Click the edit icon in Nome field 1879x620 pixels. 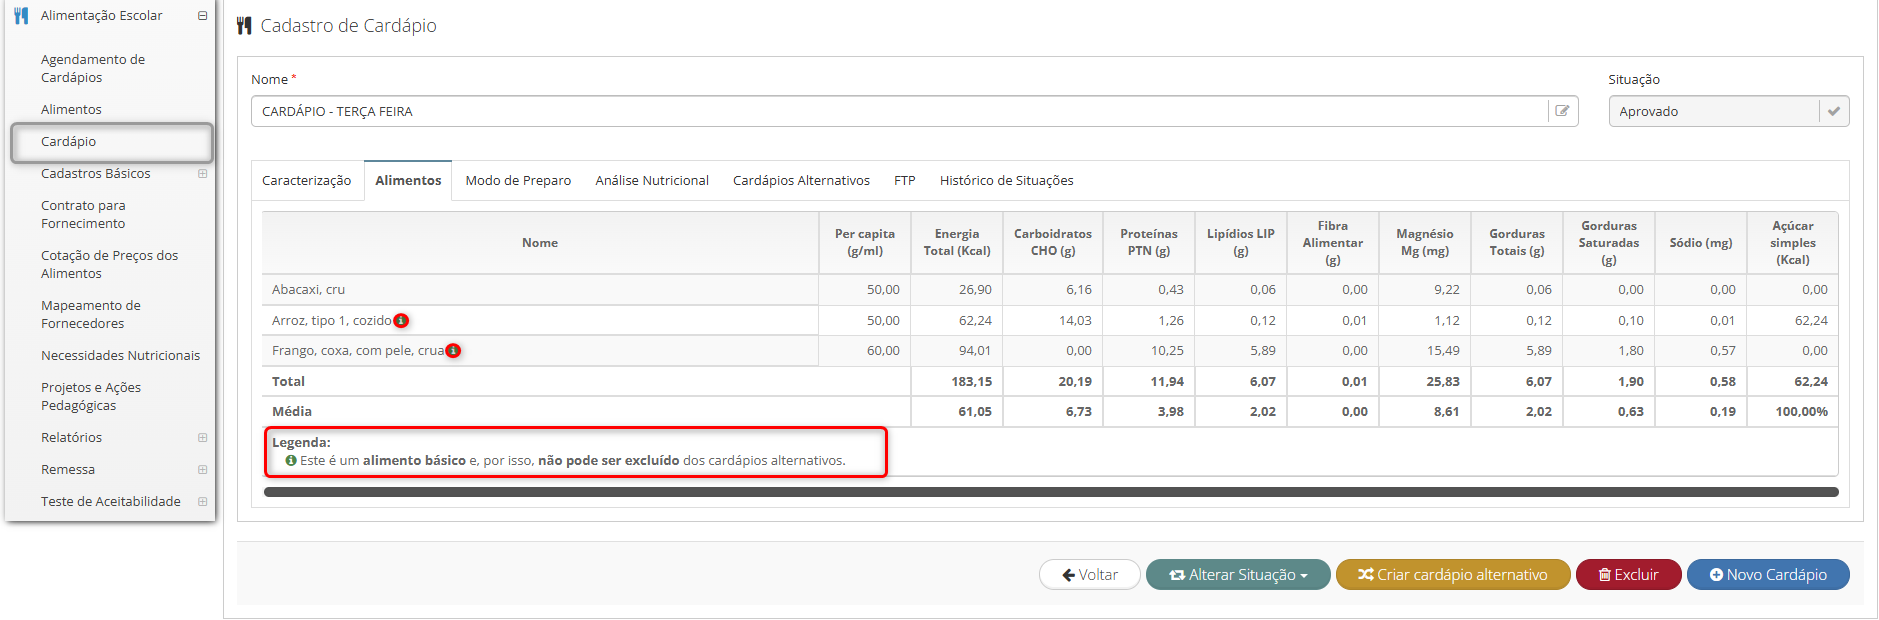(x=1562, y=111)
